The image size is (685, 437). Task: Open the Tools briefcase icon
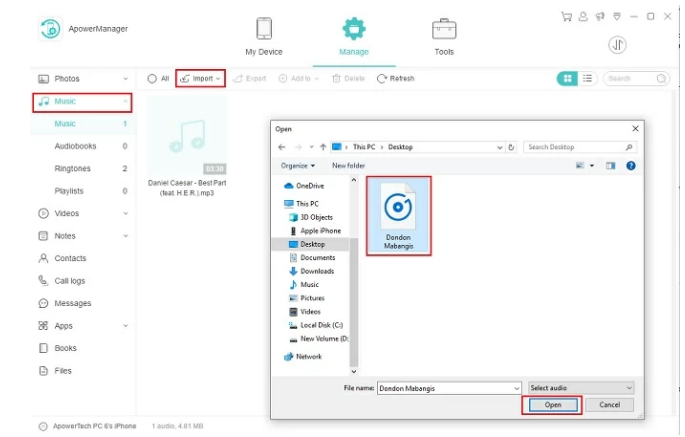444,29
